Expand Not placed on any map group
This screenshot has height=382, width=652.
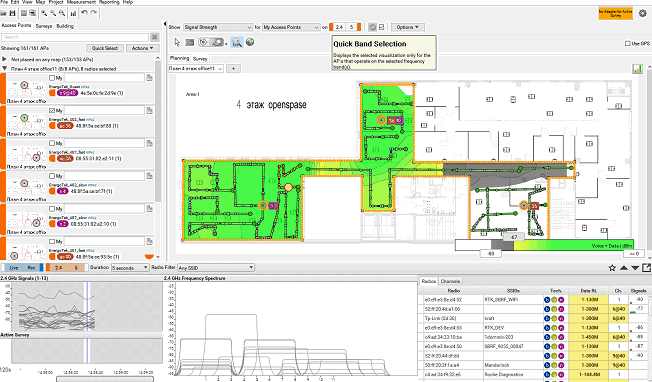[x=5, y=59]
